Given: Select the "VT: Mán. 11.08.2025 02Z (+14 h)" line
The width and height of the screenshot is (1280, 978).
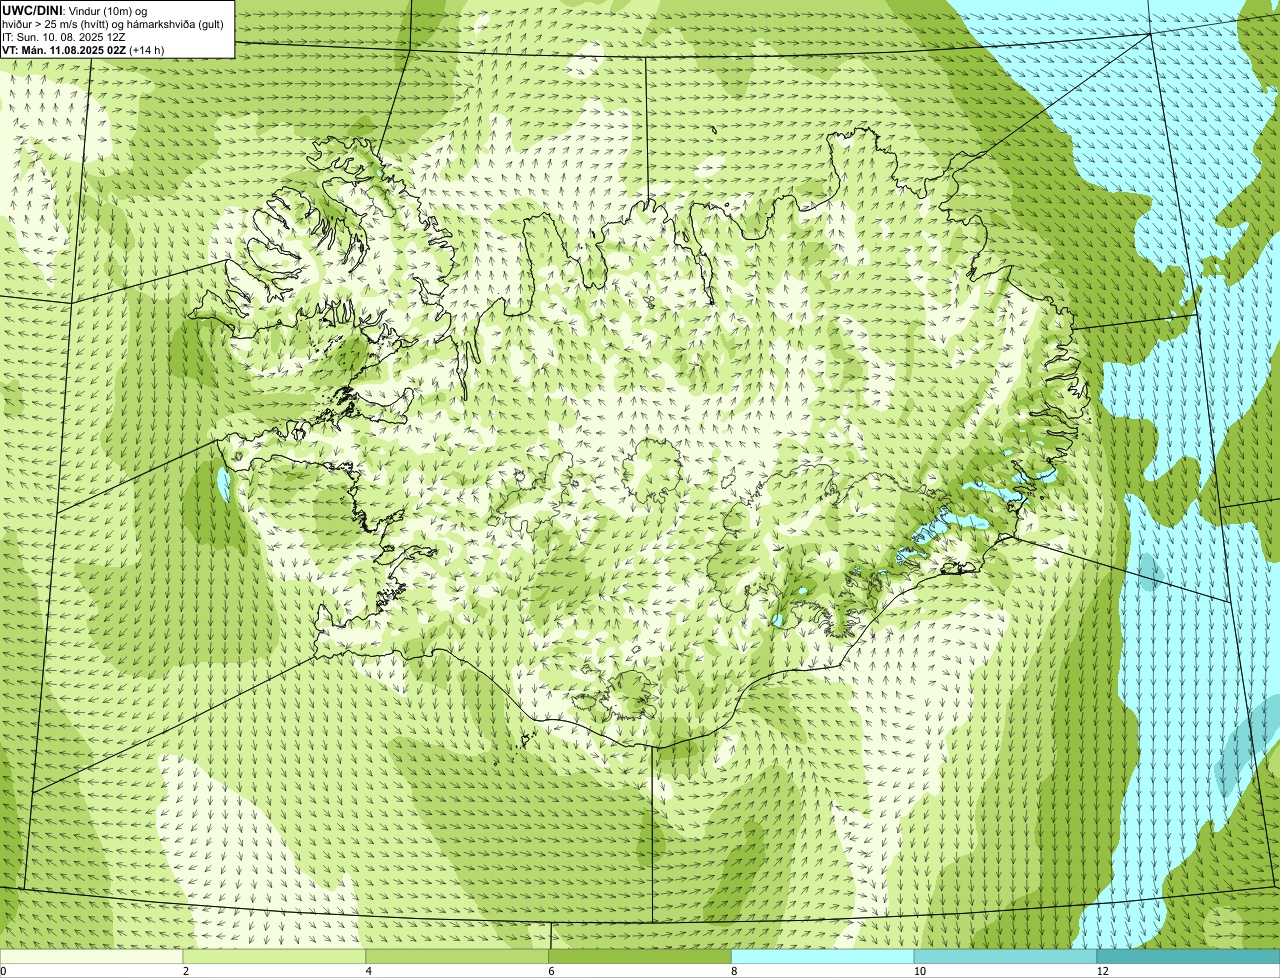Looking at the screenshot, I should [83, 50].
